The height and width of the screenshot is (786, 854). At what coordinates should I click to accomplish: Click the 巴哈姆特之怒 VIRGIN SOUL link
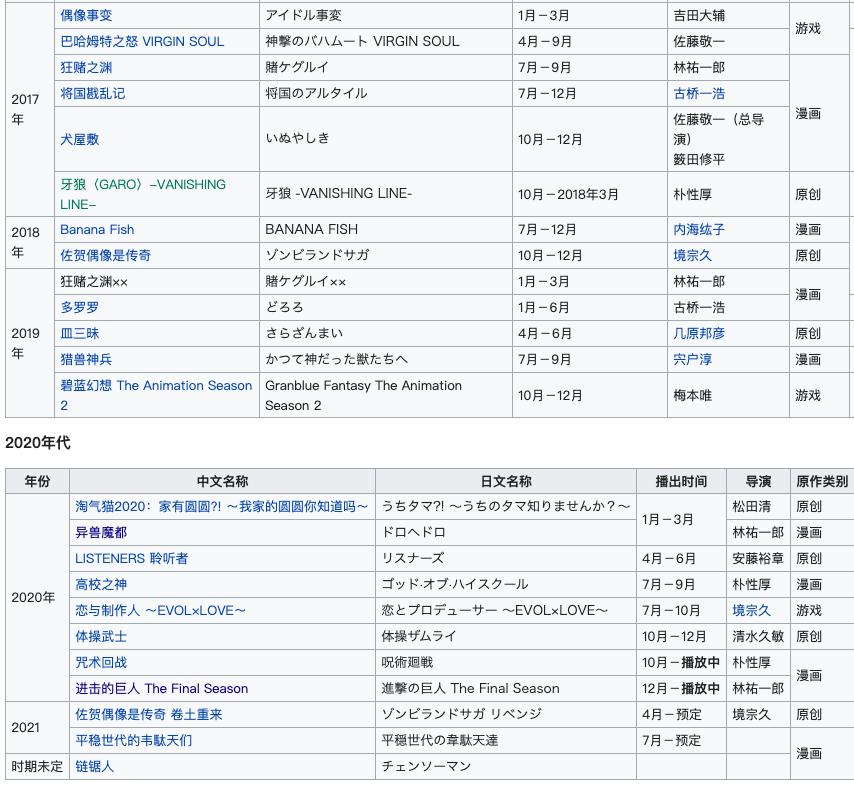click(142, 41)
